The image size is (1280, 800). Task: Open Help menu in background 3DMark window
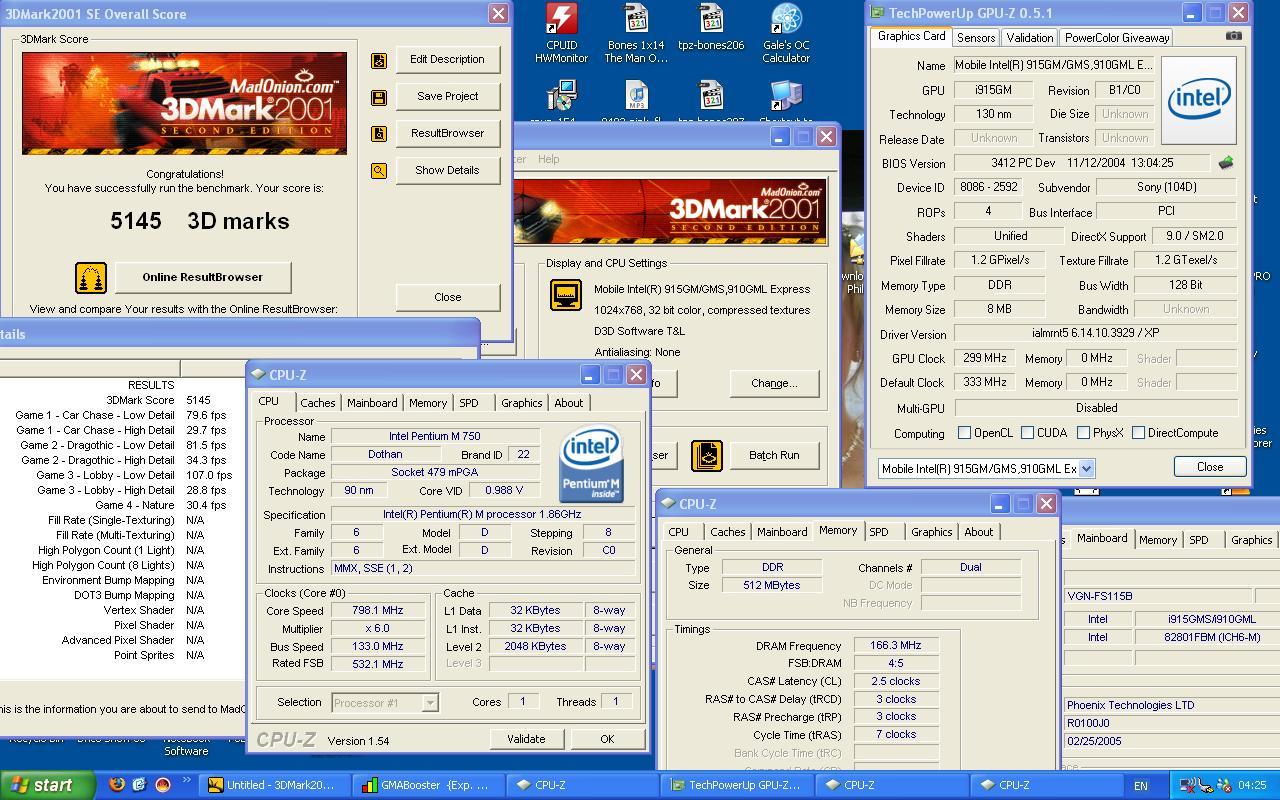[548, 159]
